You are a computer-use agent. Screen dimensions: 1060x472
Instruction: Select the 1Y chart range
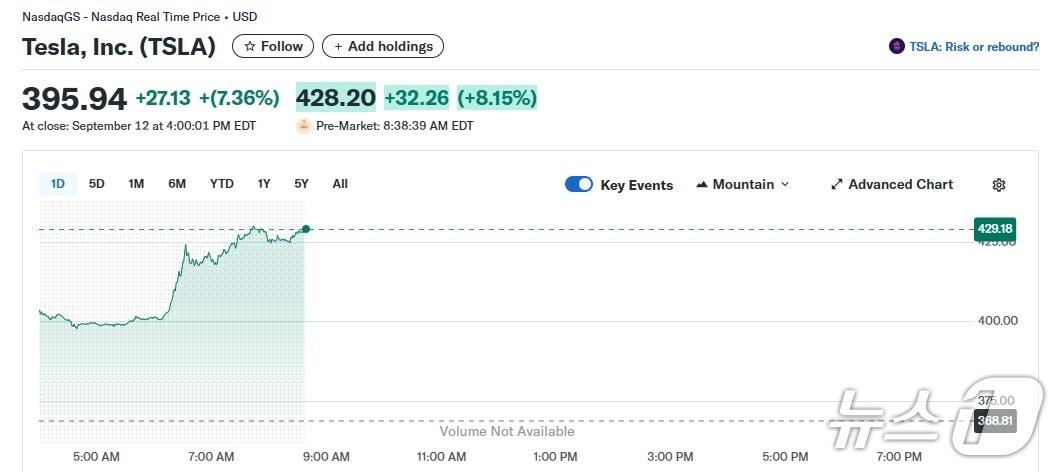(264, 184)
